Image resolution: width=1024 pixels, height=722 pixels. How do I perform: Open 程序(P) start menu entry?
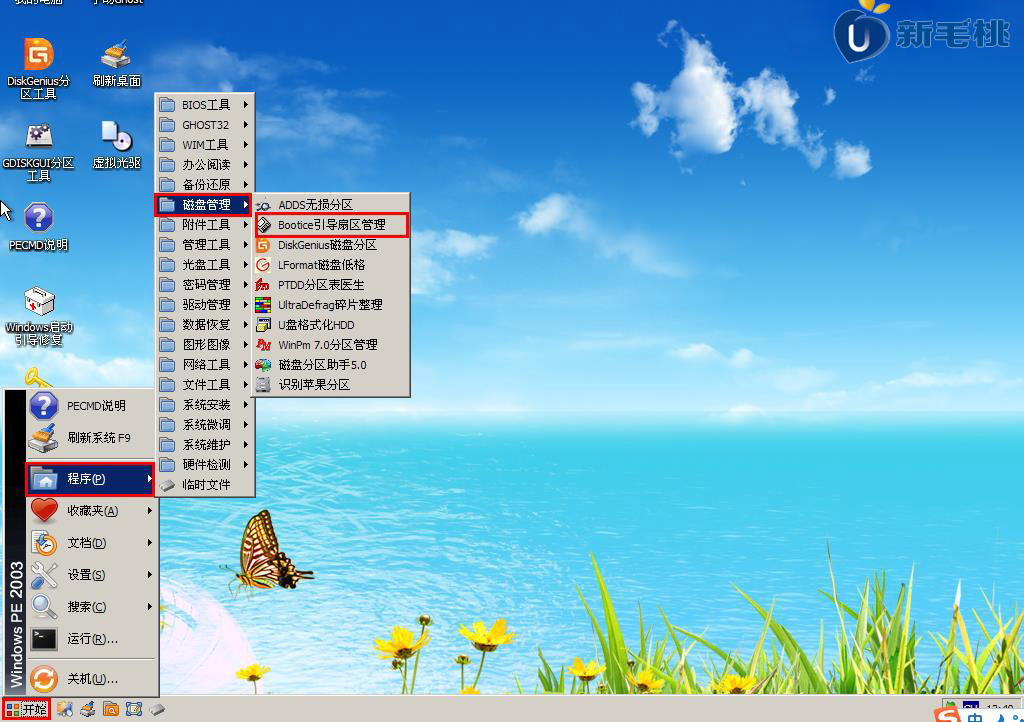pos(90,479)
